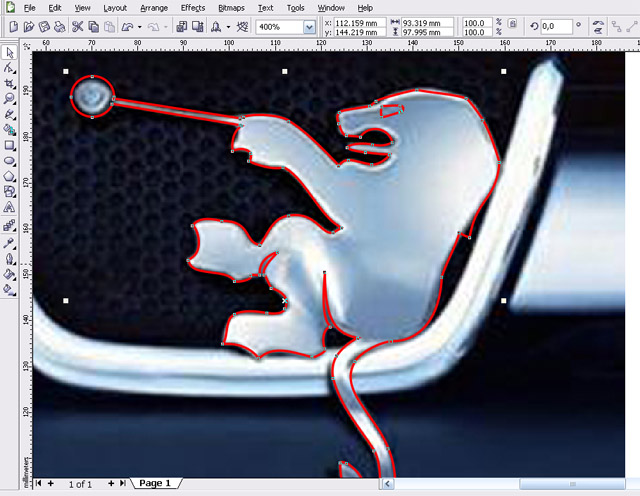The height and width of the screenshot is (496, 640).
Task: Click the Import icon
Action: (x=181, y=27)
